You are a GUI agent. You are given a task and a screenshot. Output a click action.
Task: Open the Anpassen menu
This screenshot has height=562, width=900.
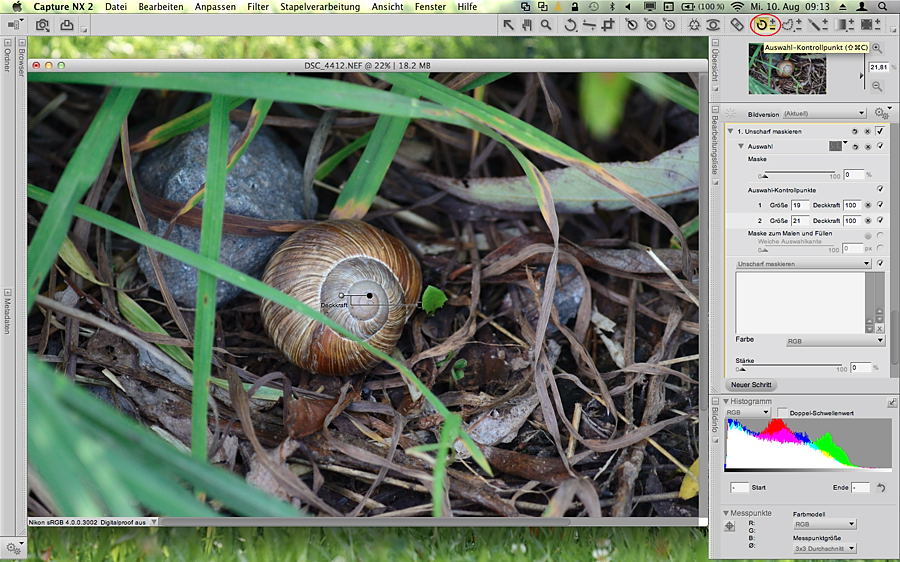215,7
